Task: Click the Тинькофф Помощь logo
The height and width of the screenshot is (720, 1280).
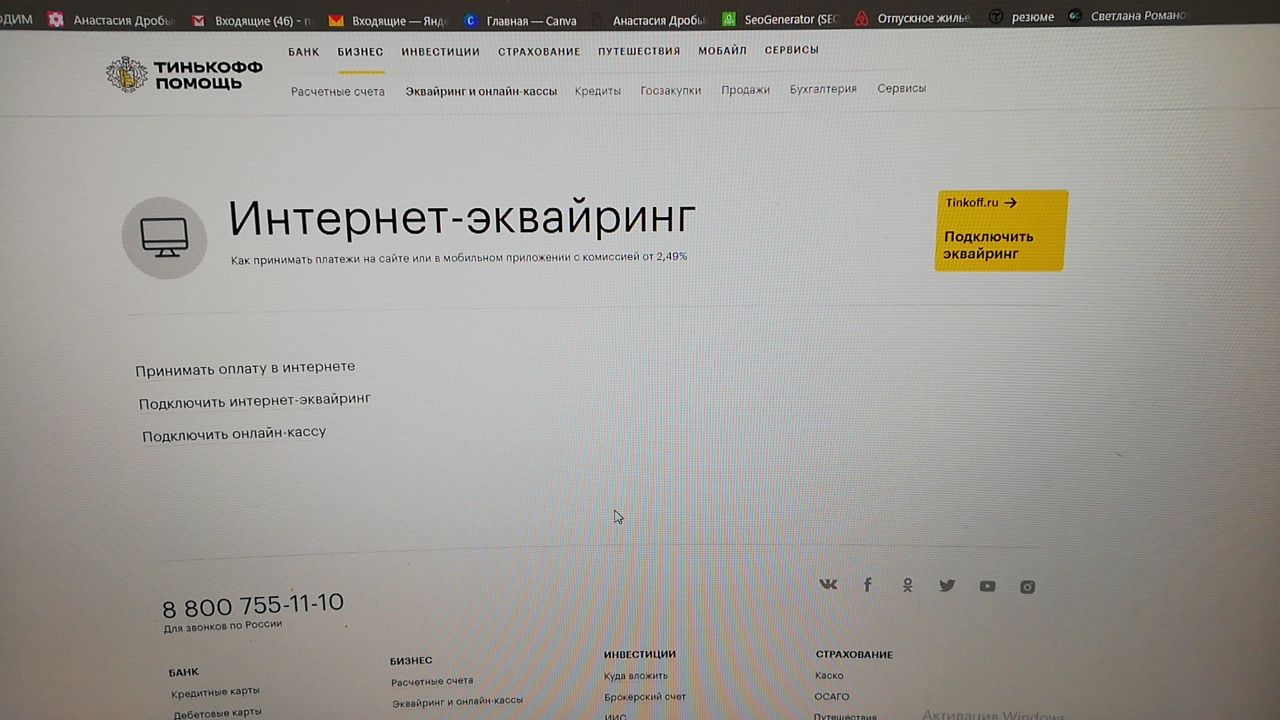Action: pyautogui.click(x=184, y=74)
